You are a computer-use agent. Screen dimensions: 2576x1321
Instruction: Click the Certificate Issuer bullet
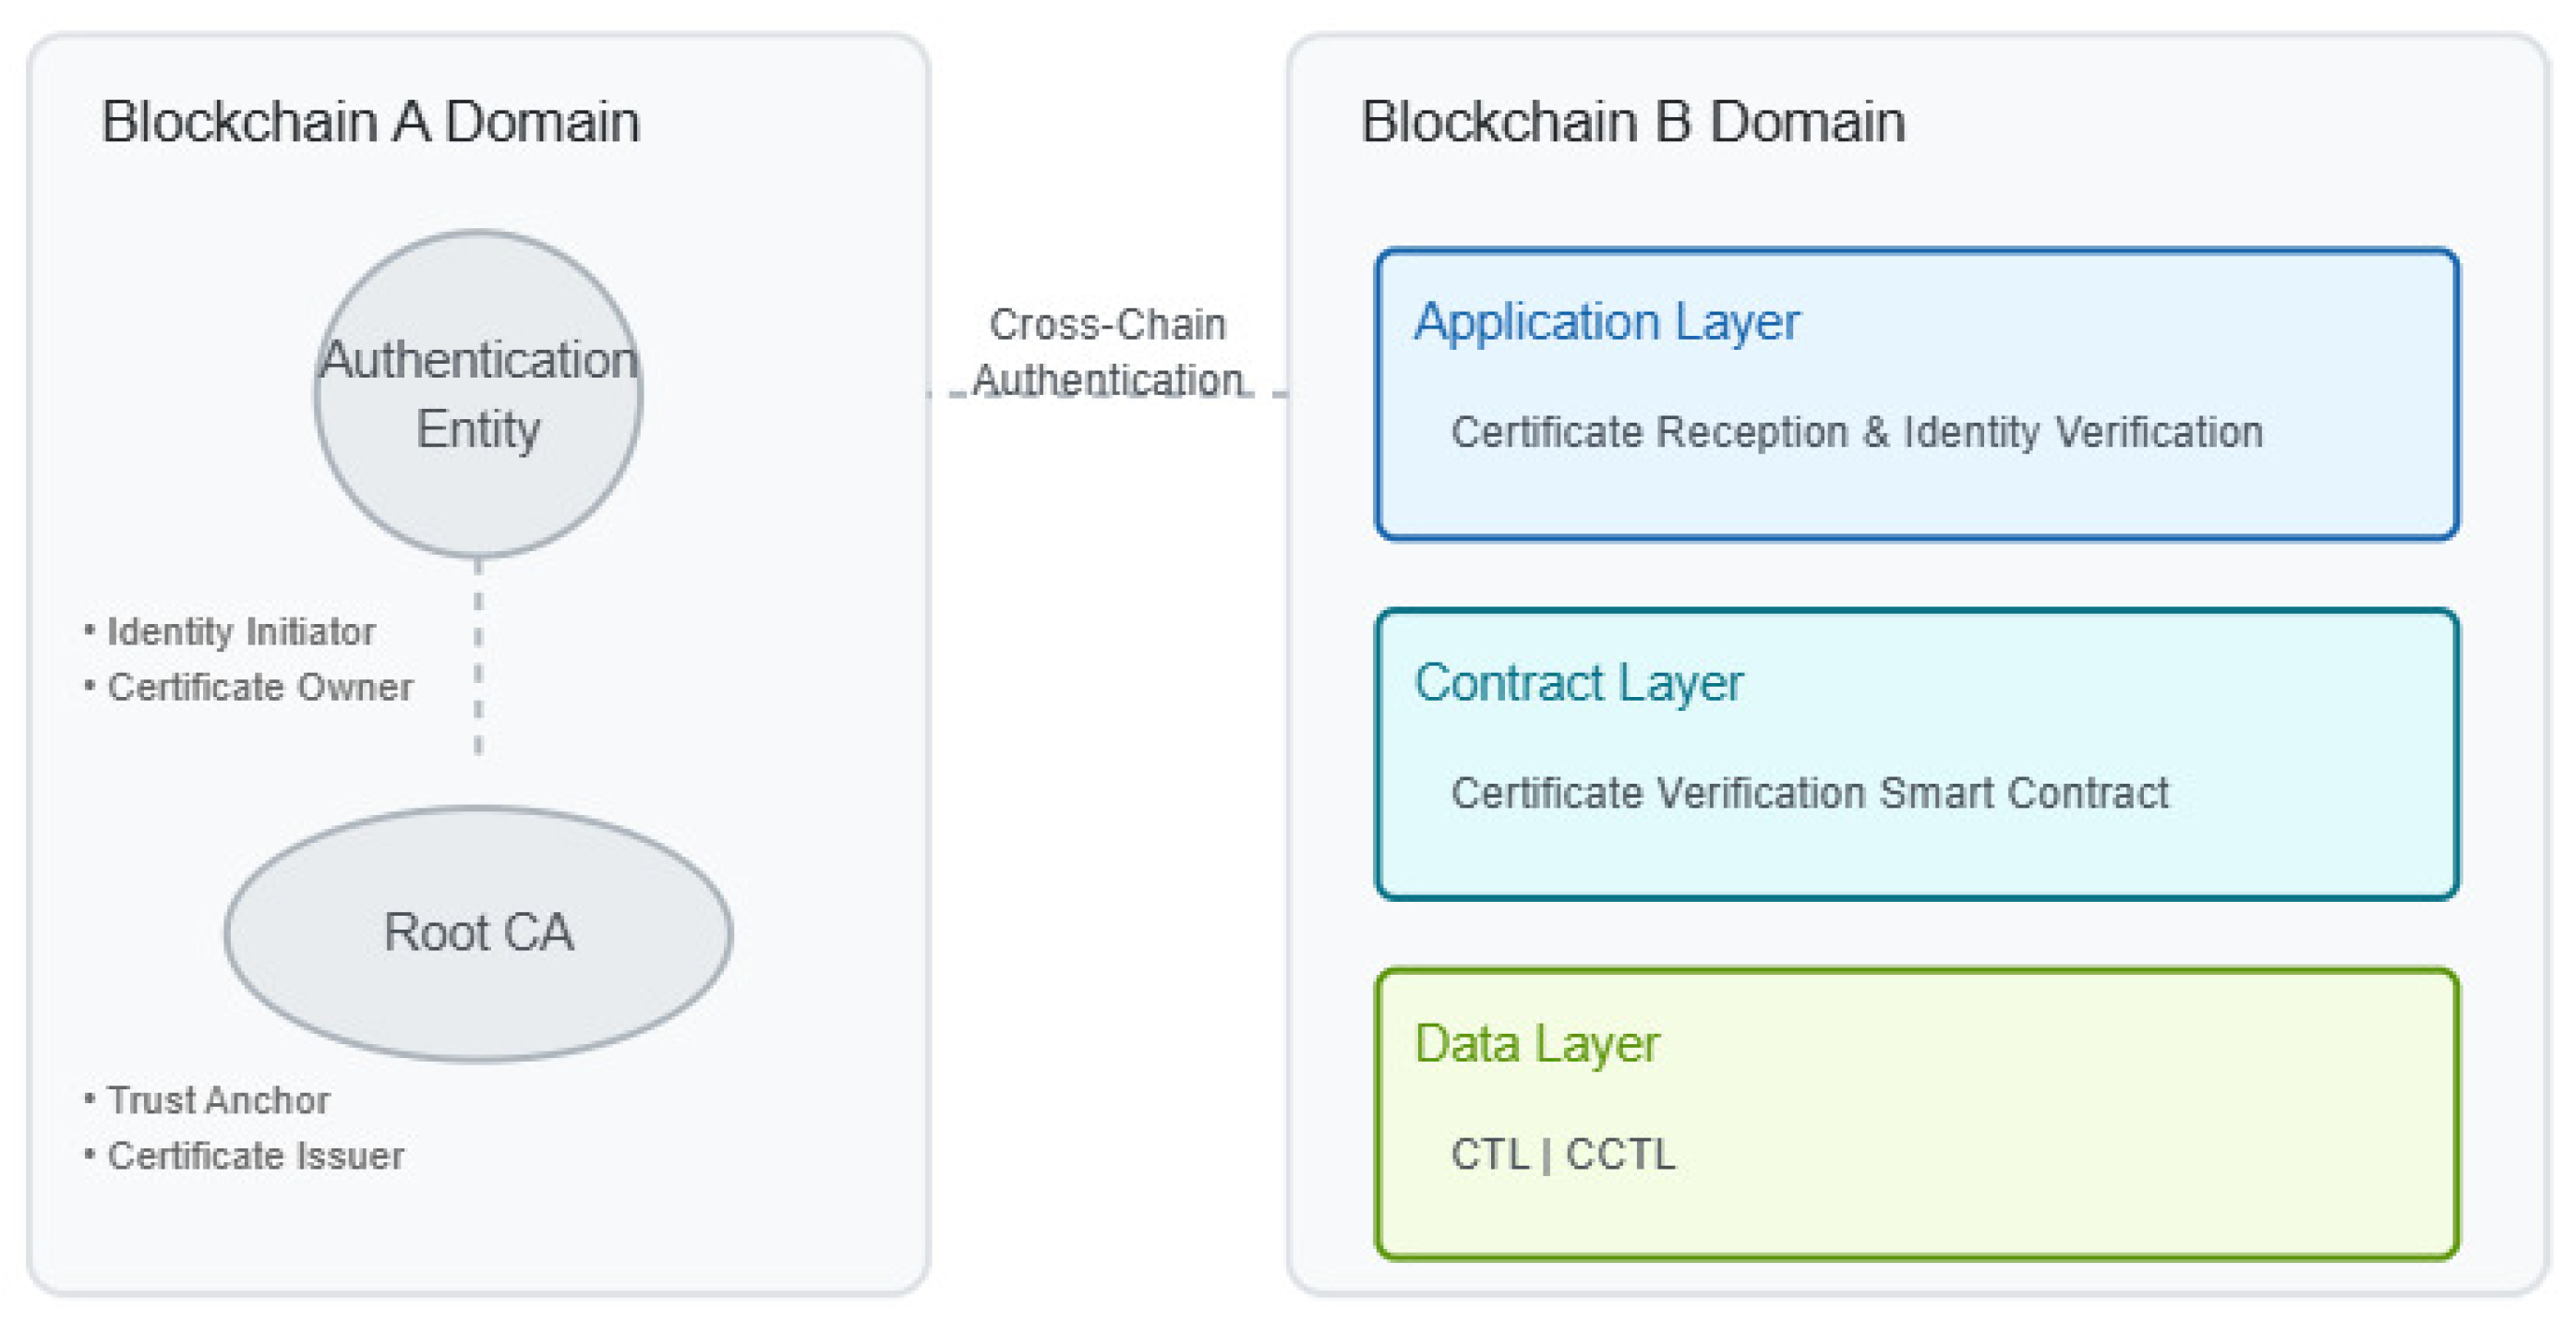[x=255, y=1156]
